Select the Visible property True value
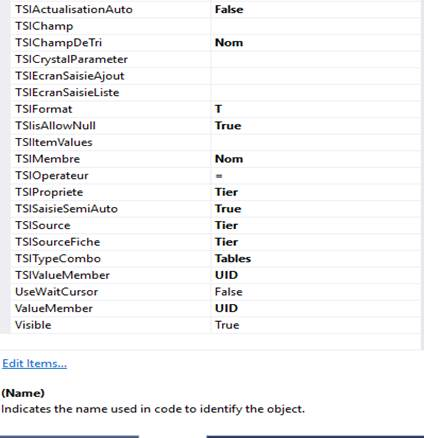Viewport: 424px width, 438px height. (x=227, y=325)
